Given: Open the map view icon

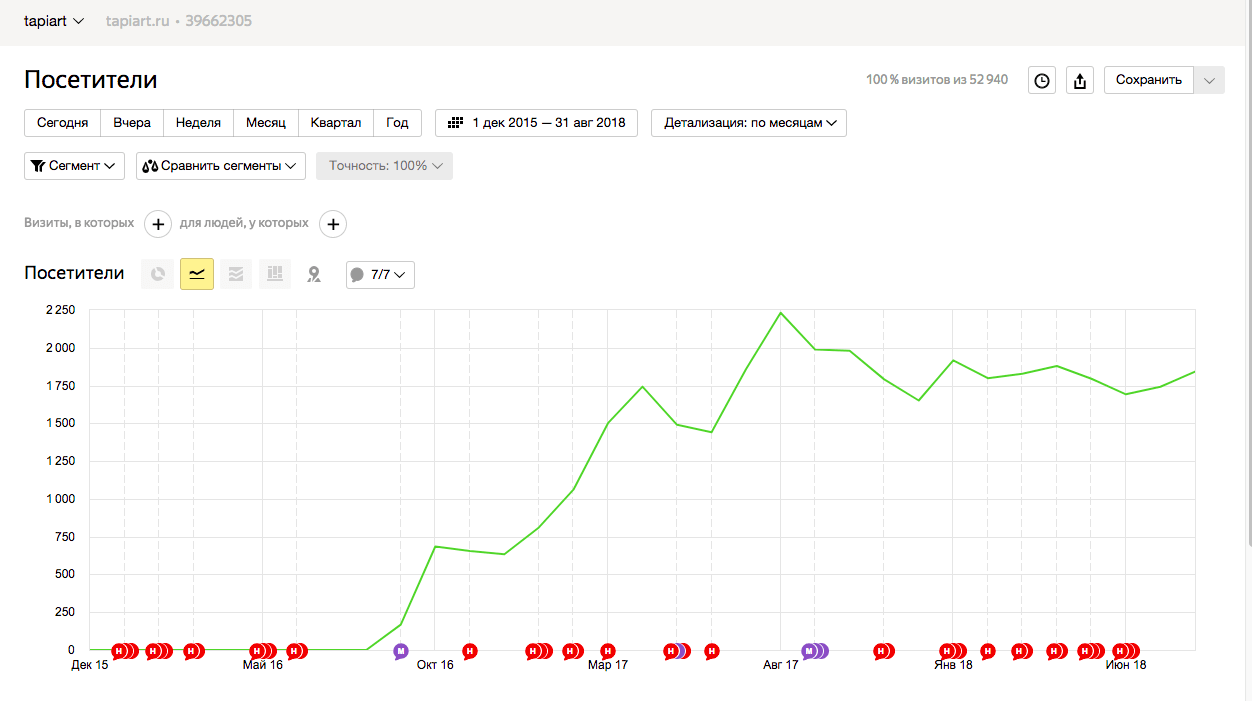Looking at the screenshot, I should 314,274.
